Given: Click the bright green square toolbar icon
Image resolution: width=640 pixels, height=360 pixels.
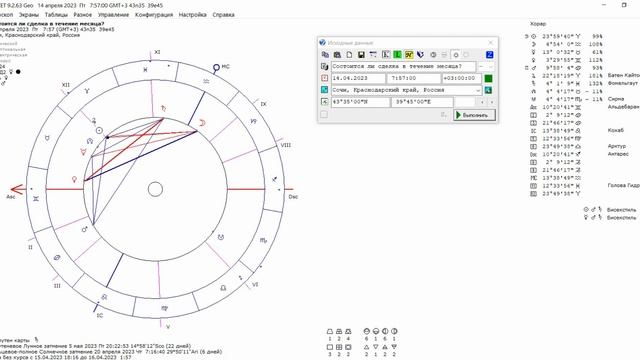Looking at the screenshot, I should tap(397, 55).
